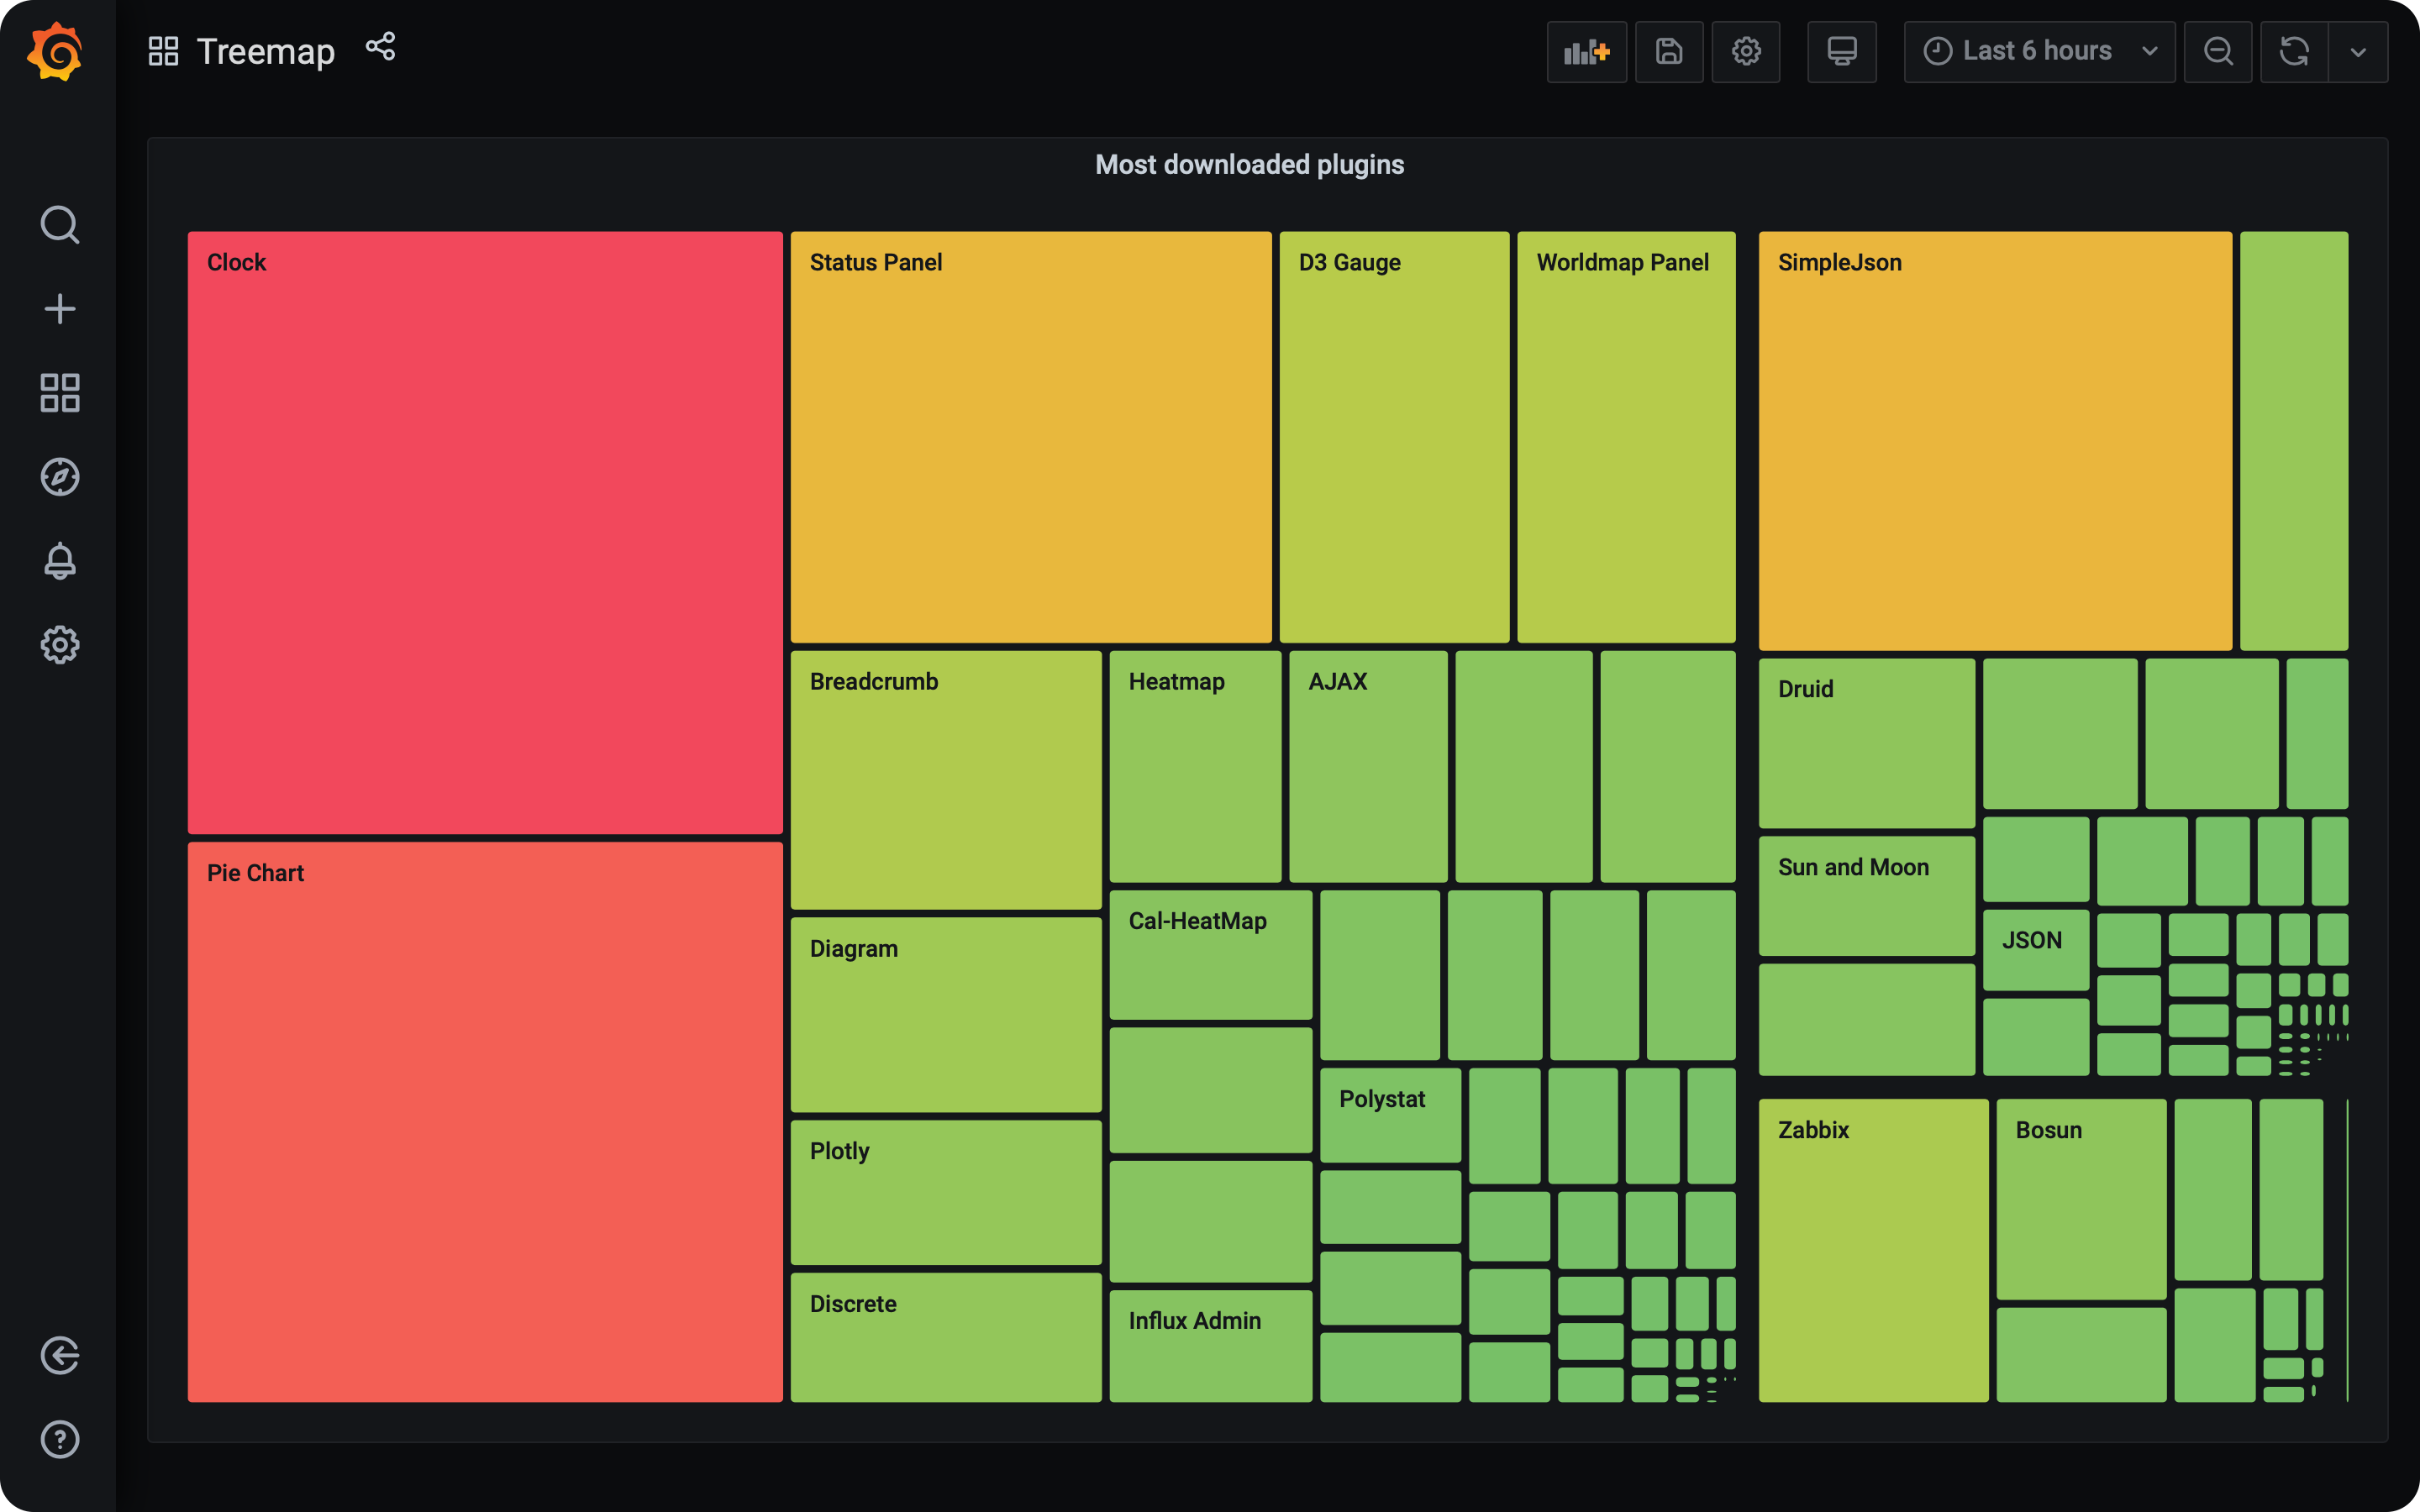This screenshot has height=1512, width=2420.
Task: Click the Sign in arrow icon
Action: click(x=60, y=1357)
